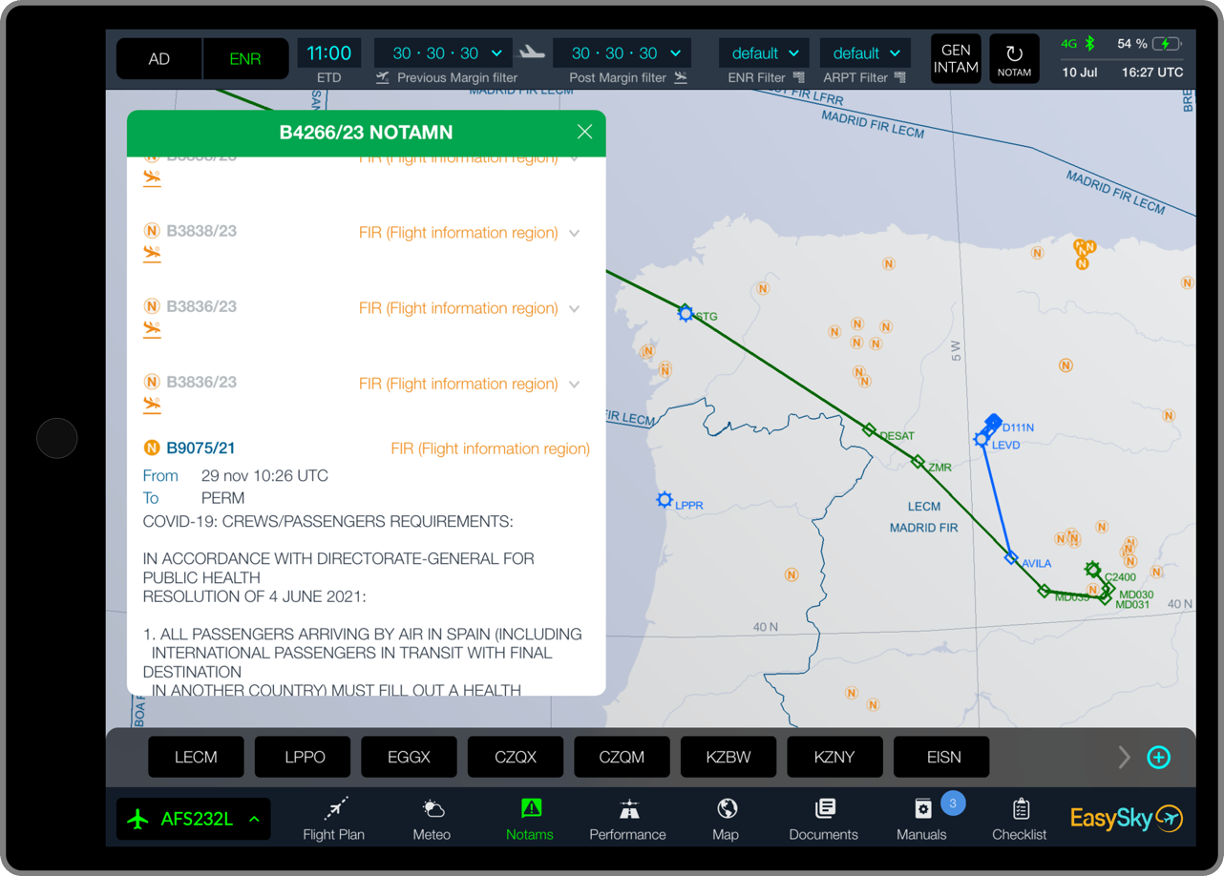Open the Previous Margin filter dropdown

pyautogui.click(x=443, y=53)
